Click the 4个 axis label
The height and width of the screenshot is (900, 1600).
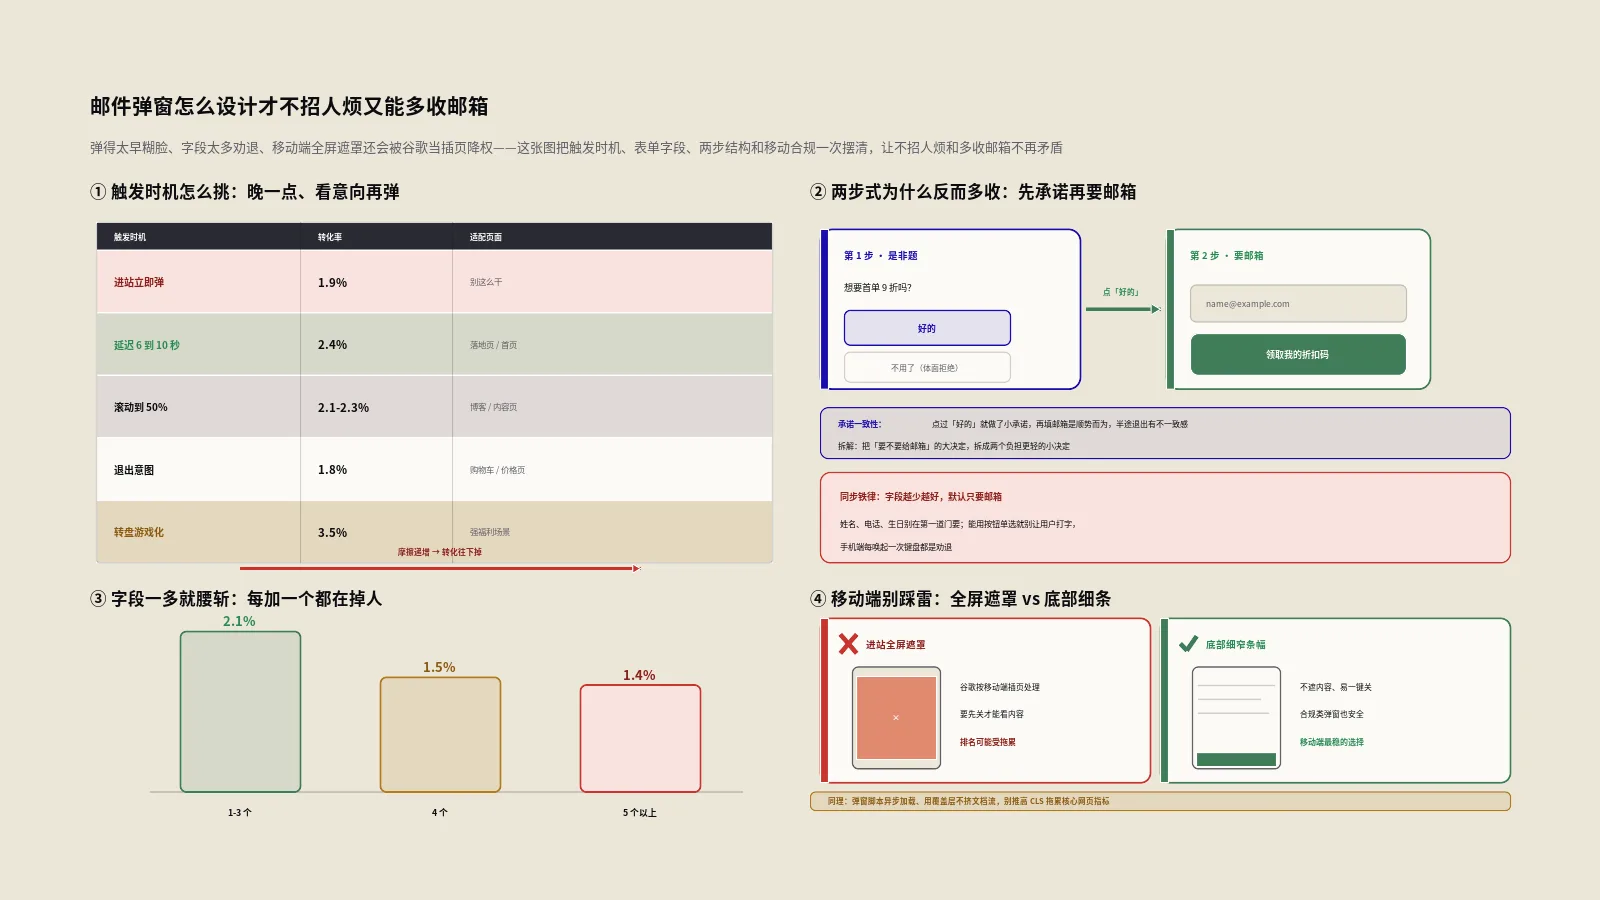(440, 813)
